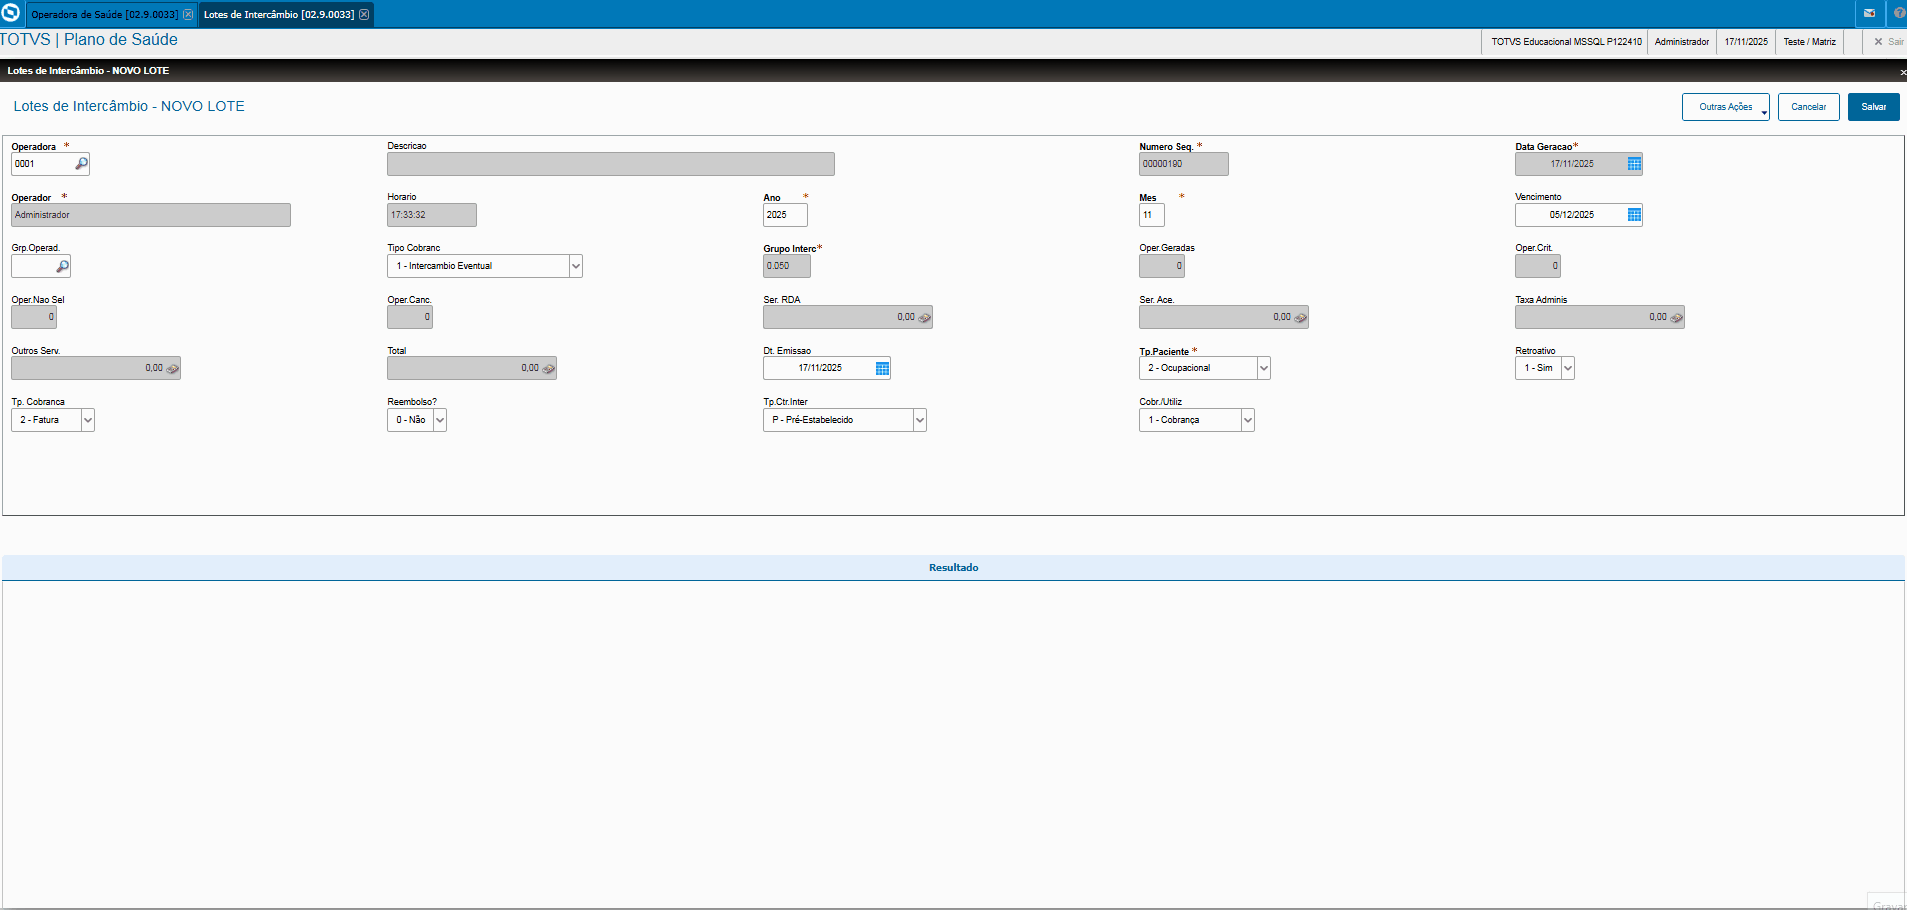Click the '17/11/2025' date in header
The width and height of the screenshot is (1907, 910).
(1746, 42)
